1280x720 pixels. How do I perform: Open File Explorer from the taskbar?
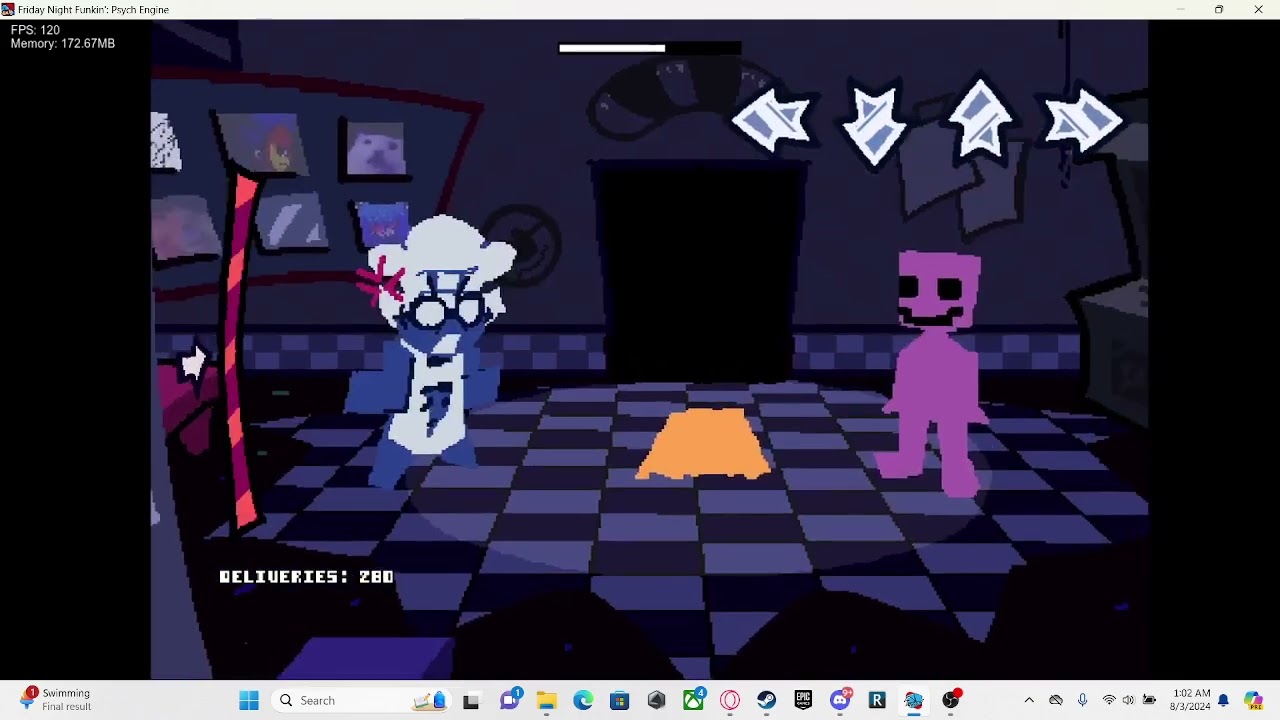point(546,700)
